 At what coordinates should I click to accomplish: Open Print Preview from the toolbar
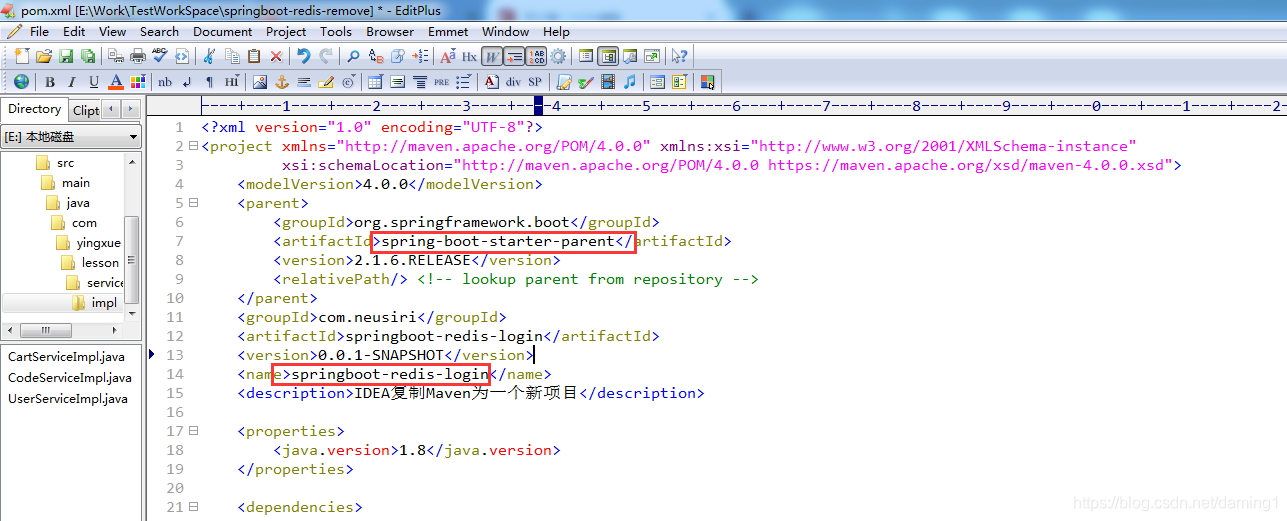point(116,56)
